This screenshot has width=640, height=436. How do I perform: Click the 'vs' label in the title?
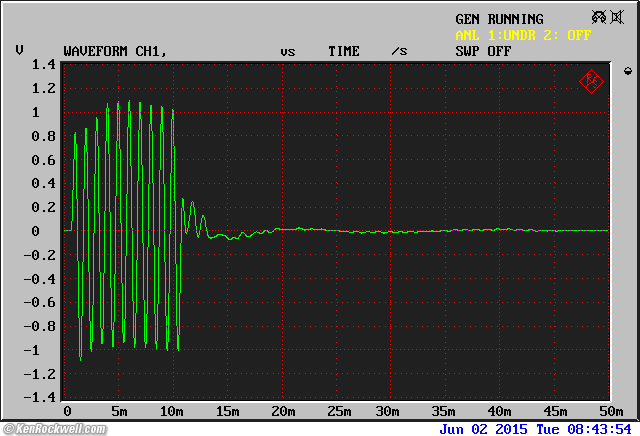pos(288,52)
